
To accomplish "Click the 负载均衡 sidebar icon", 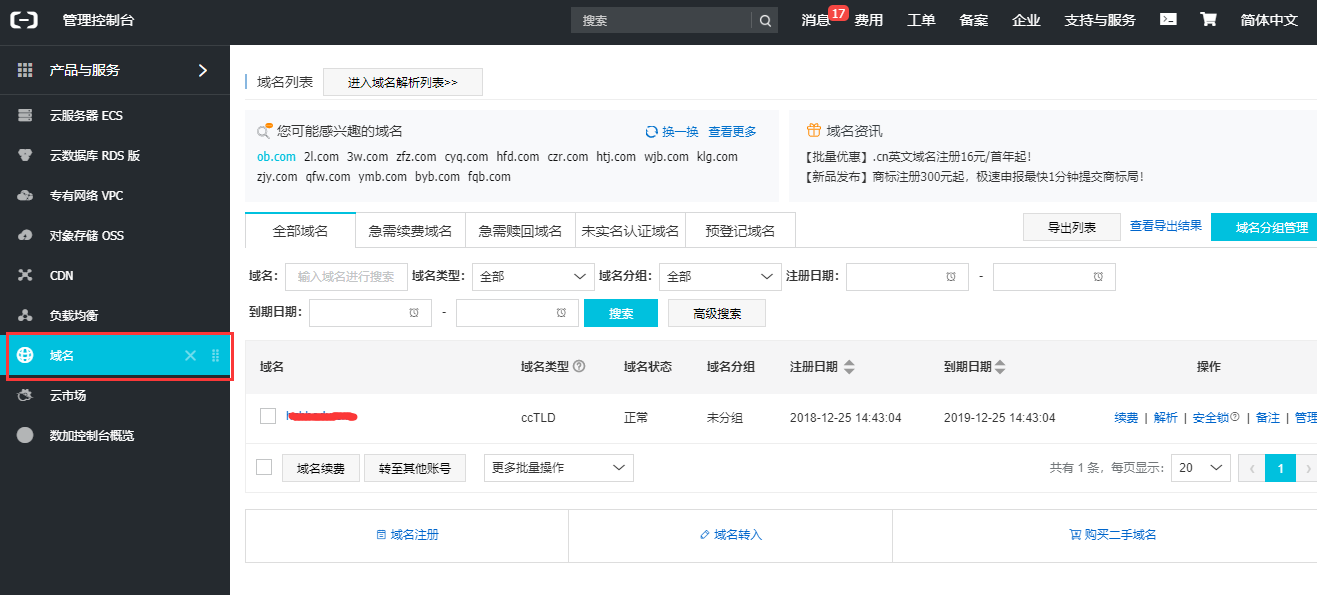I will (x=26, y=315).
